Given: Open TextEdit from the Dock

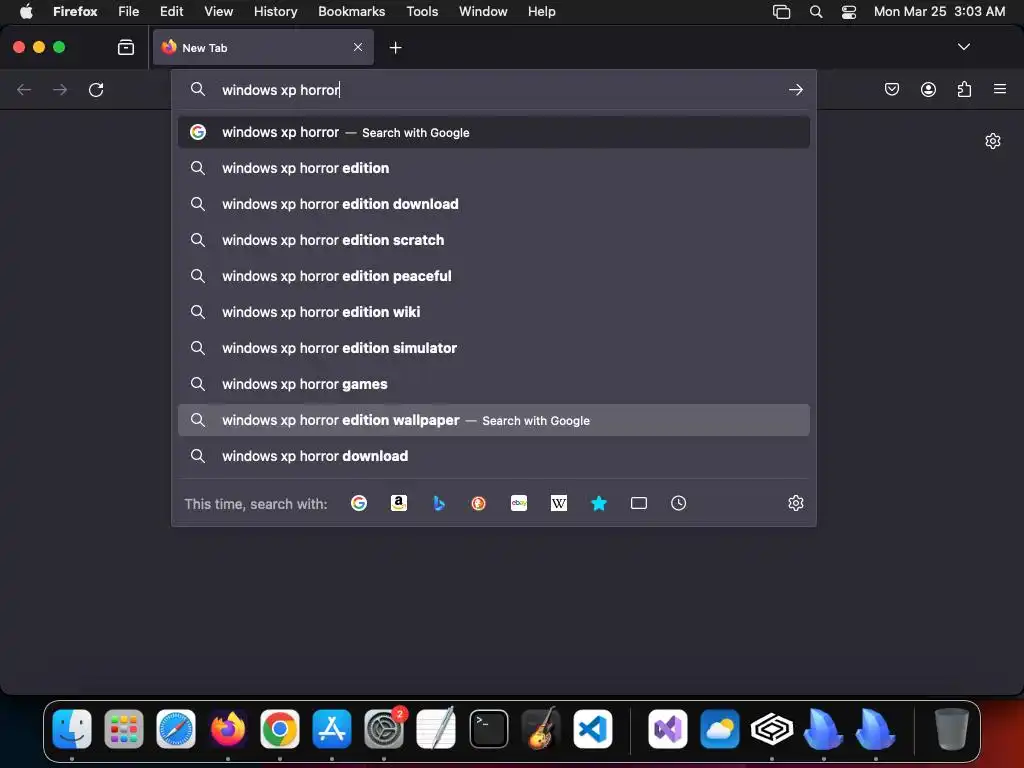Looking at the screenshot, I should (436, 728).
